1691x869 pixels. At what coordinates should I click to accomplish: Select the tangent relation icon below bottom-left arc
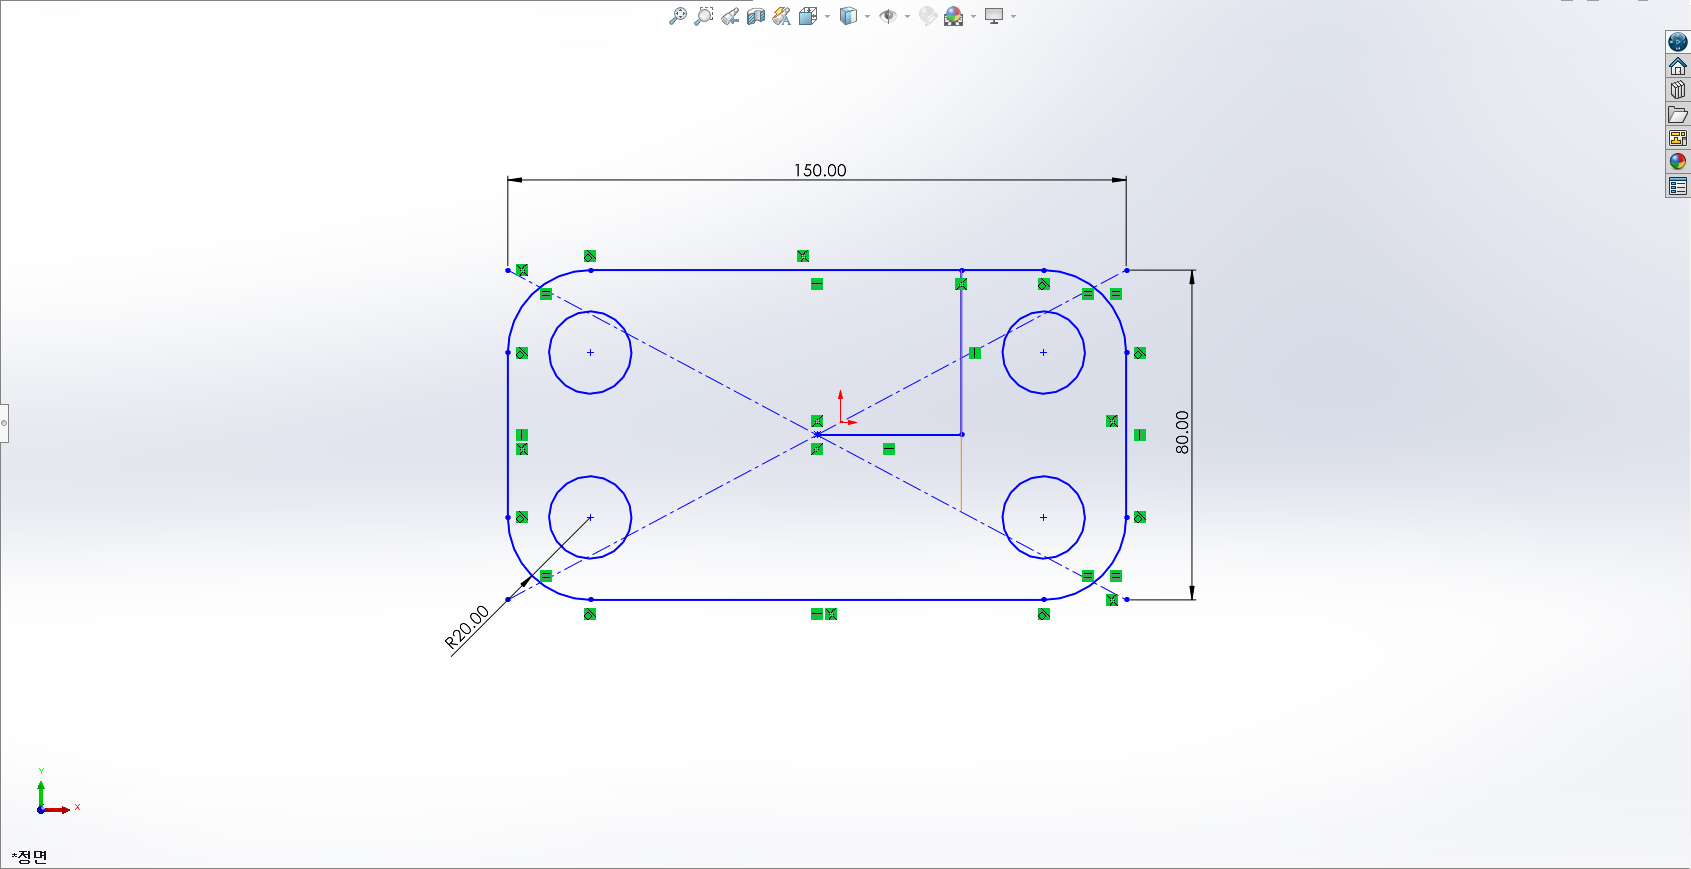590,614
